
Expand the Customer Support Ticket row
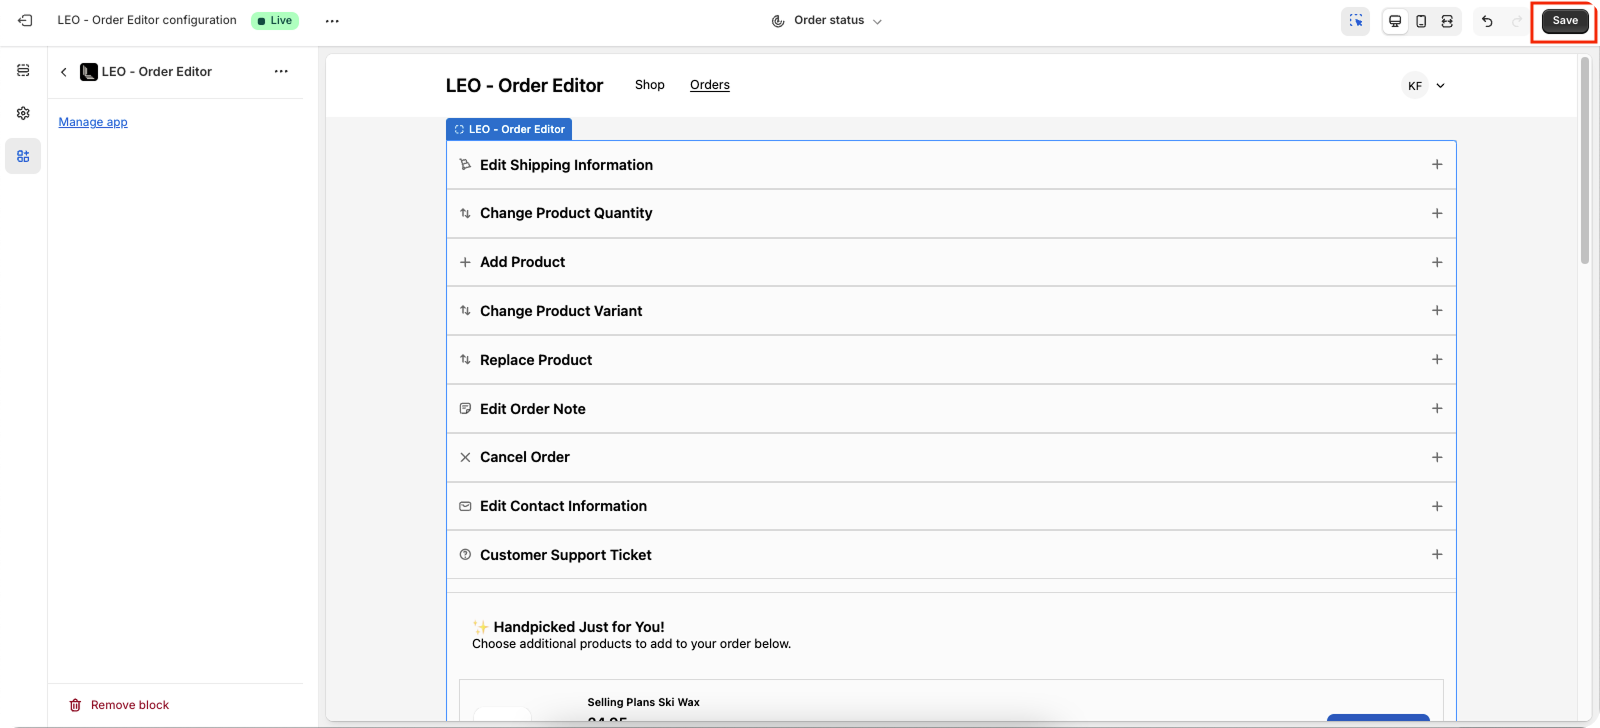(x=951, y=555)
